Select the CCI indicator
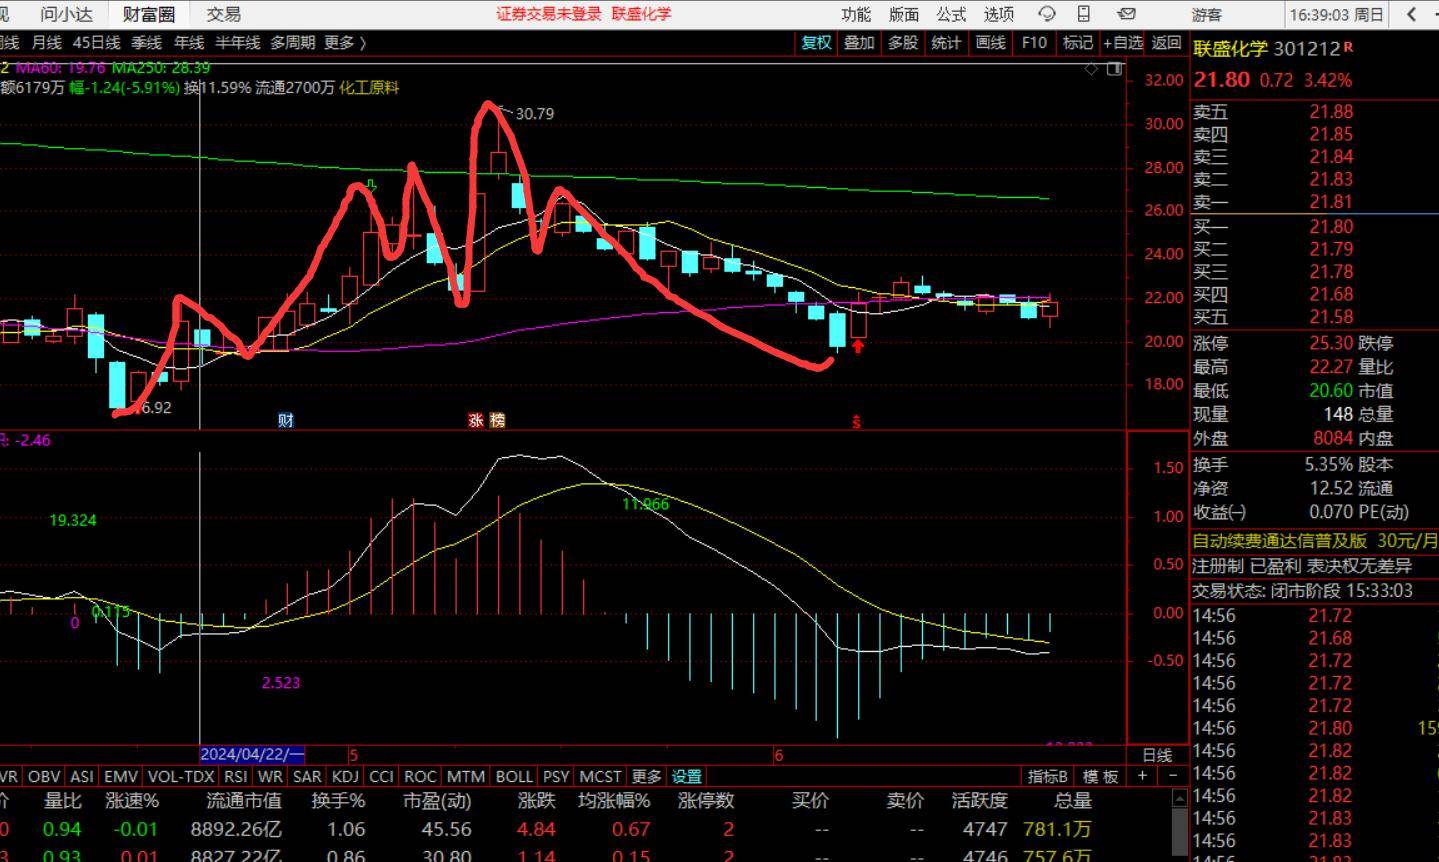 point(381,776)
